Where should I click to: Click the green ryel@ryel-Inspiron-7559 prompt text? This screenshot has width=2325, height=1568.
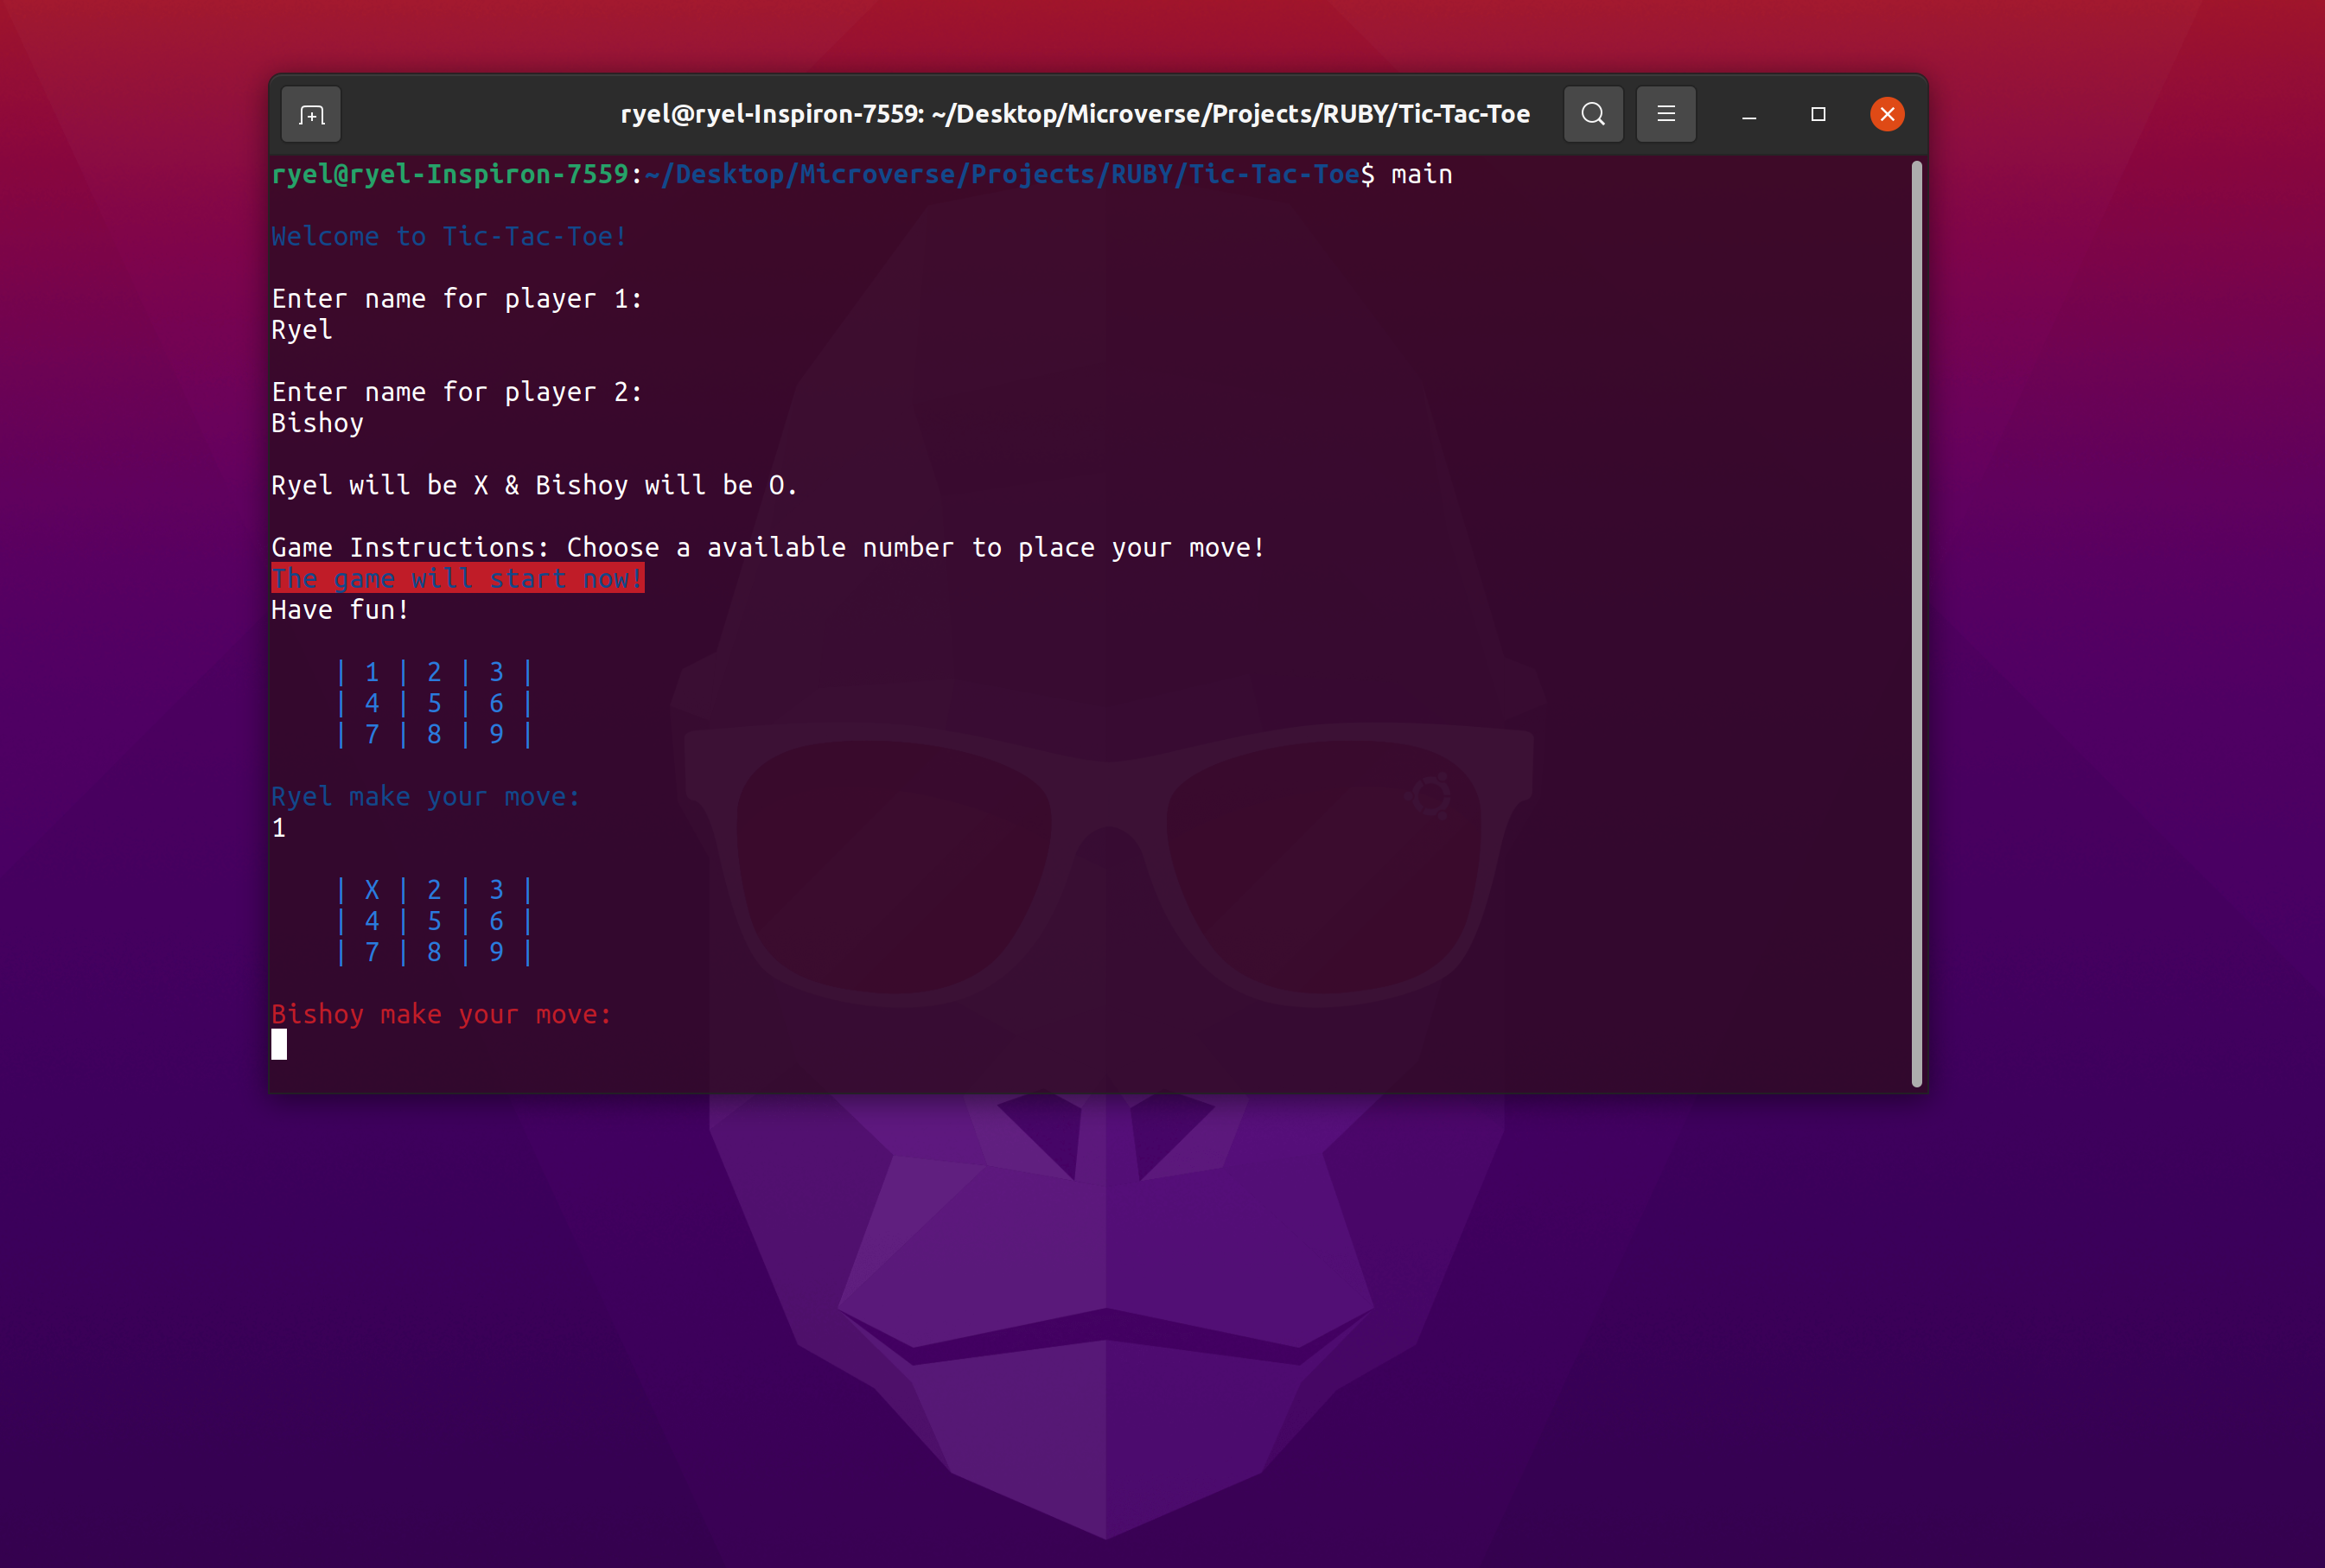click(x=450, y=174)
